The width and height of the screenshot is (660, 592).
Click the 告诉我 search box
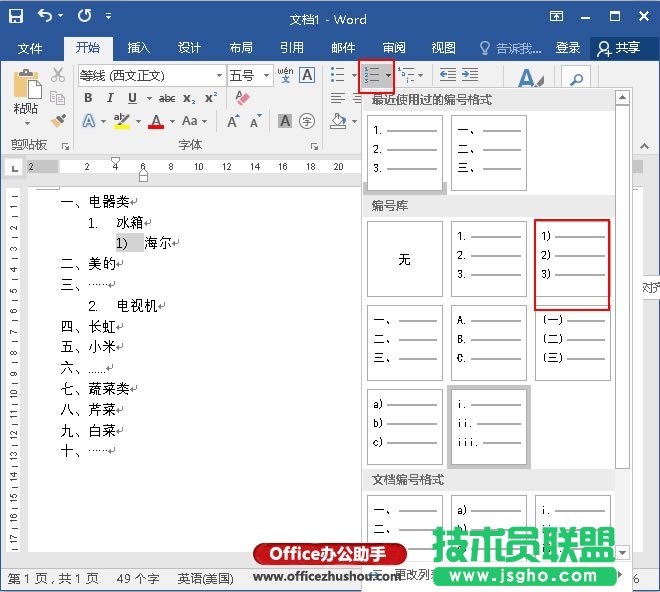511,48
